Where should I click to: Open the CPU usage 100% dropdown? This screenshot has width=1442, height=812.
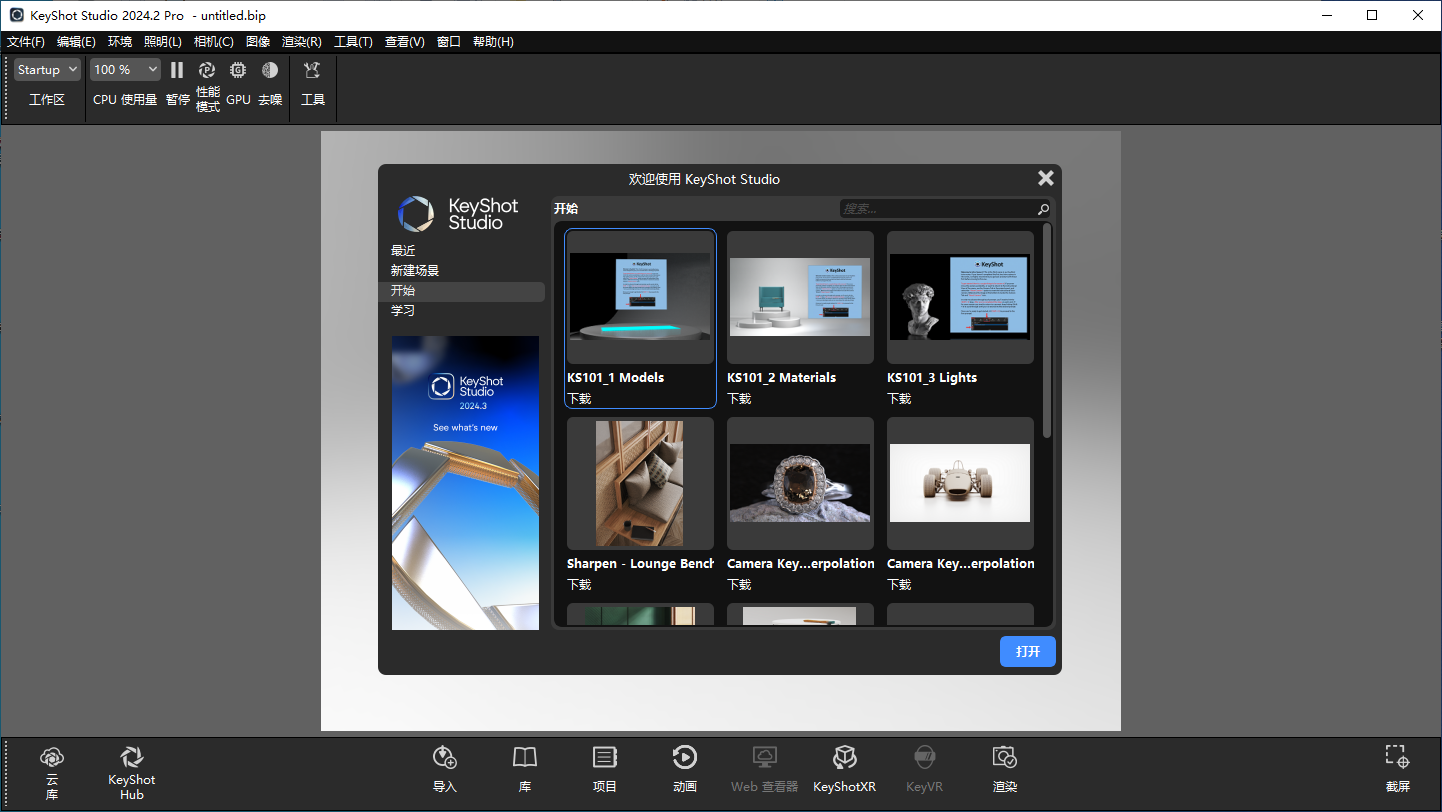(125, 70)
